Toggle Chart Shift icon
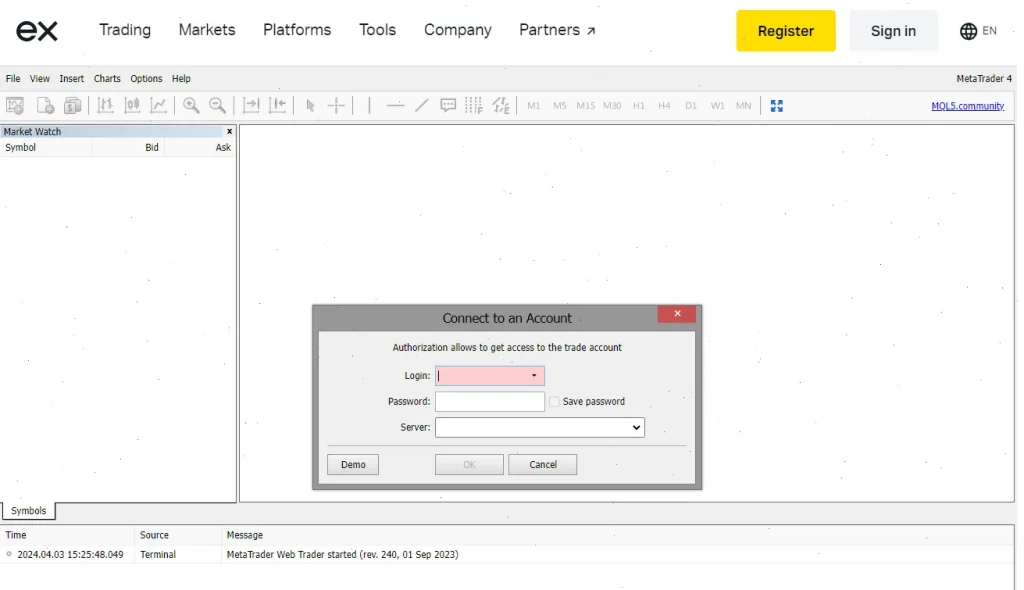 point(278,105)
